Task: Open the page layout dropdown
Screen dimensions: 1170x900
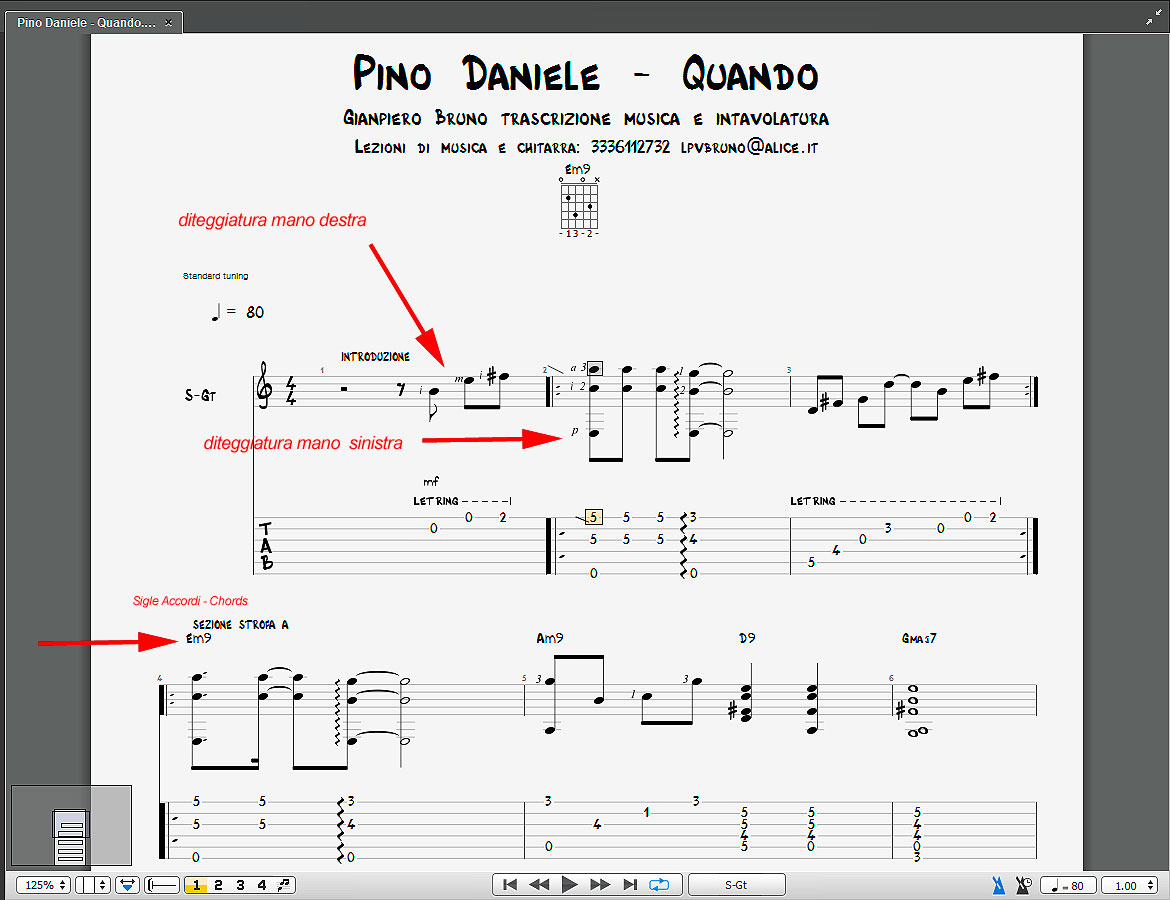Action: coord(93,885)
